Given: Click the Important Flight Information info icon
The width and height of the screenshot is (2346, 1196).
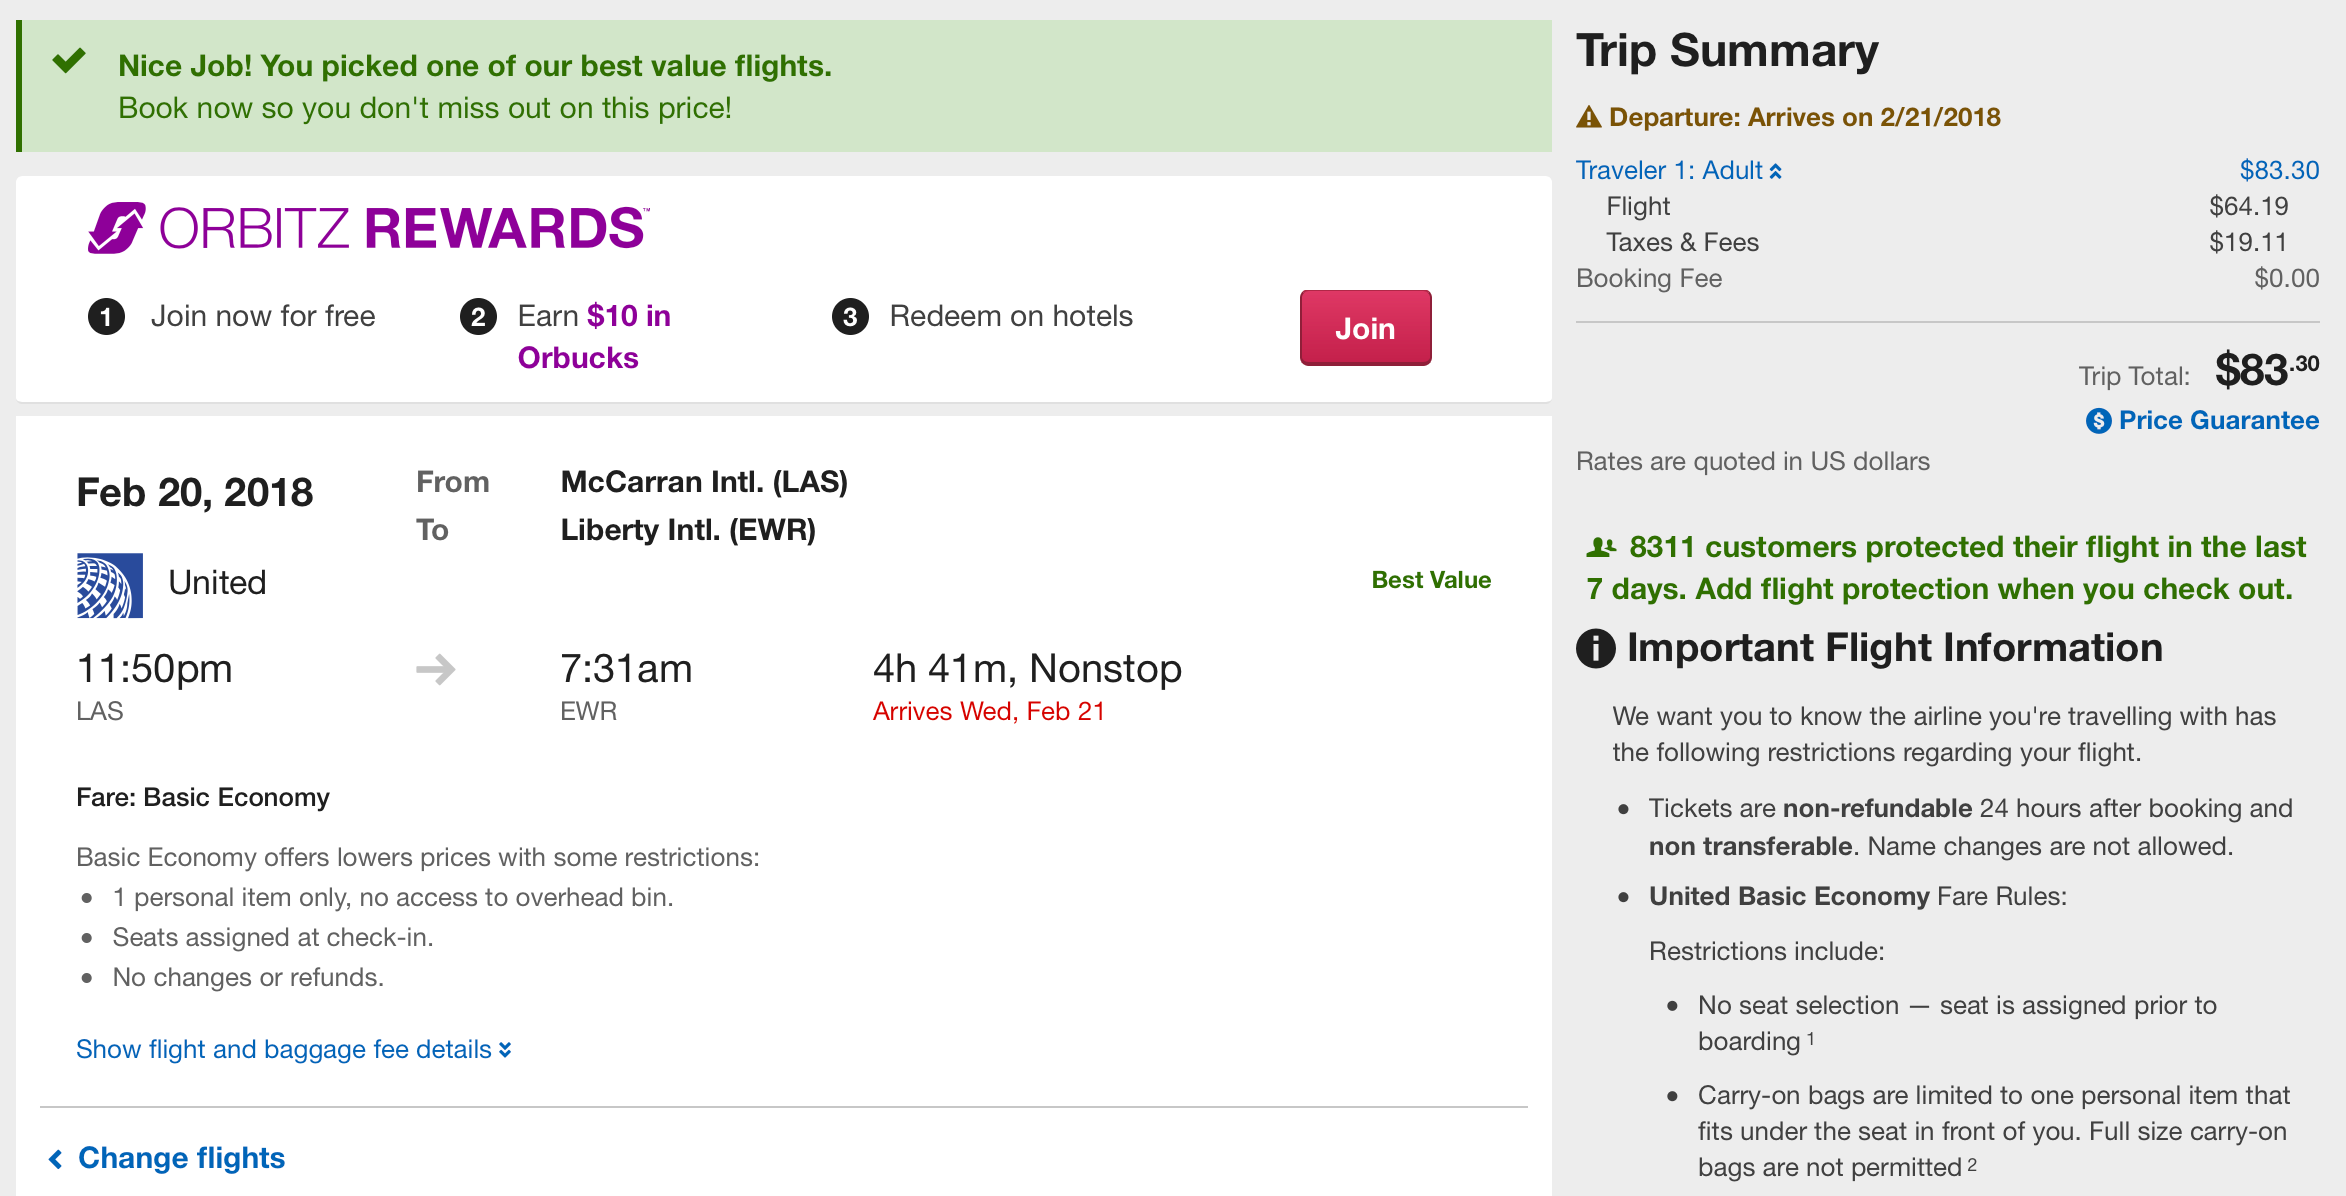Looking at the screenshot, I should [x=1595, y=648].
